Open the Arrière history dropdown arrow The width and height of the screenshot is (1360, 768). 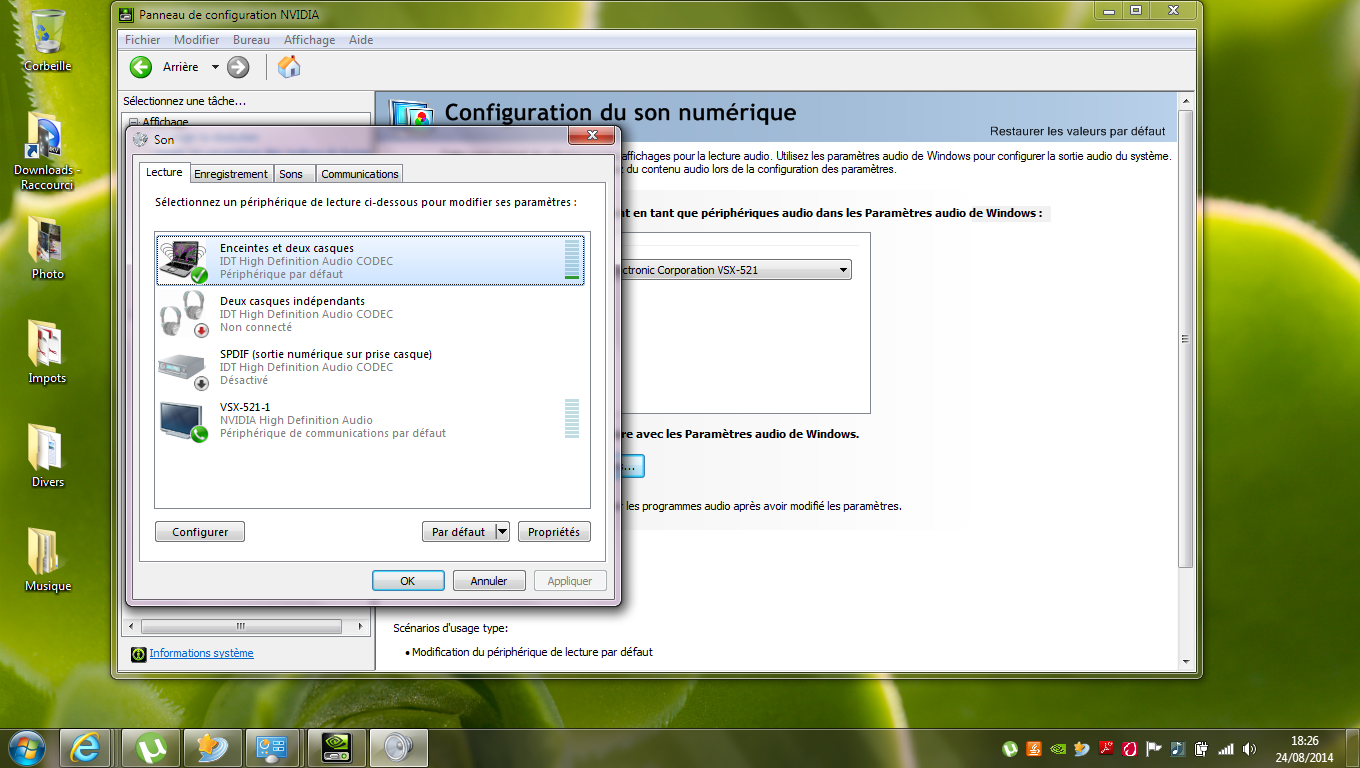(x=215, y=67)
